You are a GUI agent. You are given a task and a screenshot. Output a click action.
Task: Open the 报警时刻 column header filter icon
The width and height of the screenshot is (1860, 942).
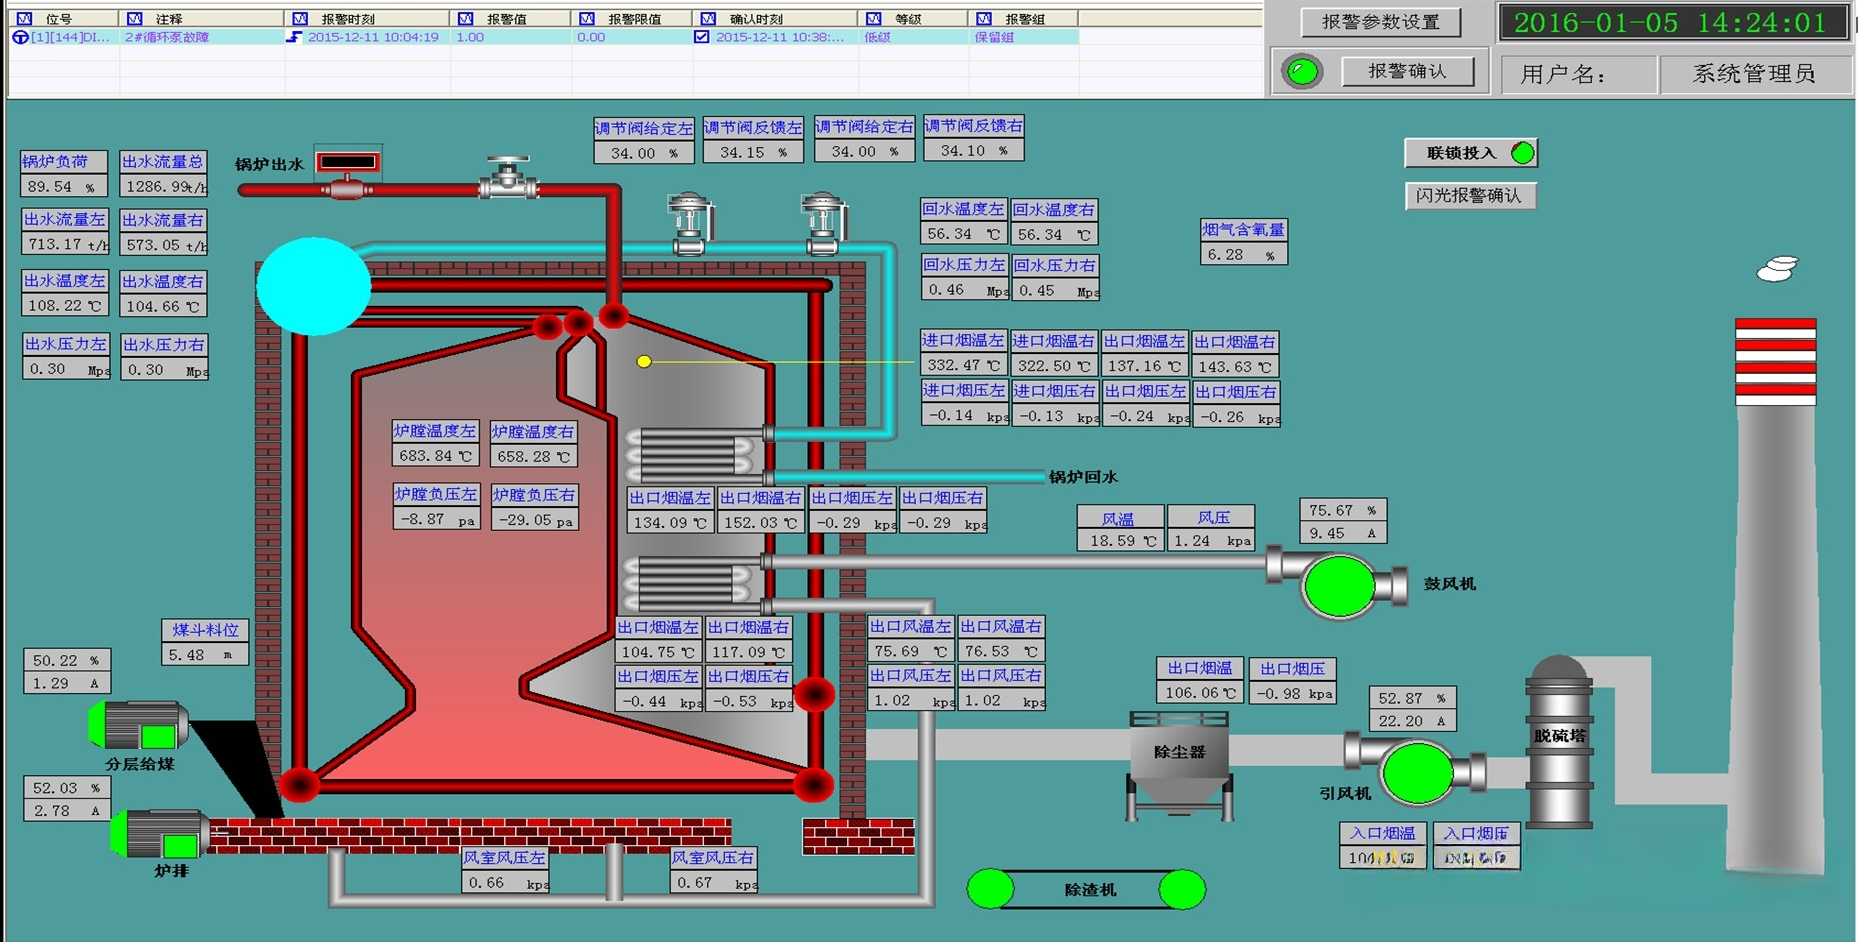click(300, 18)
